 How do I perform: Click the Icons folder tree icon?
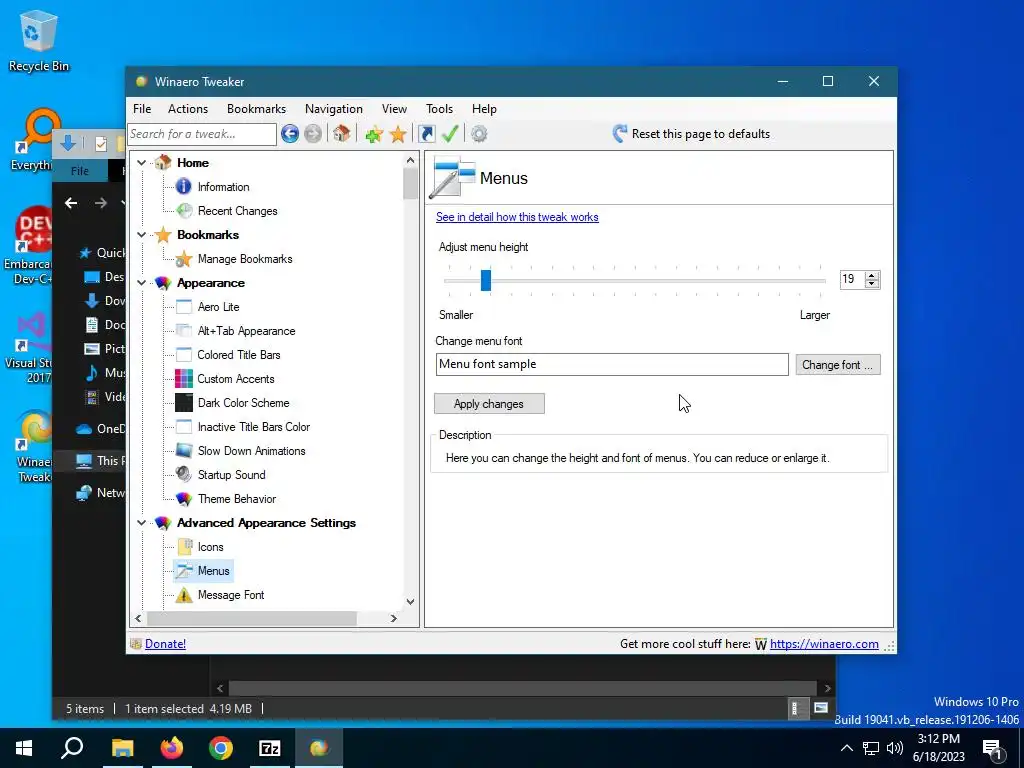pos(184,547)
